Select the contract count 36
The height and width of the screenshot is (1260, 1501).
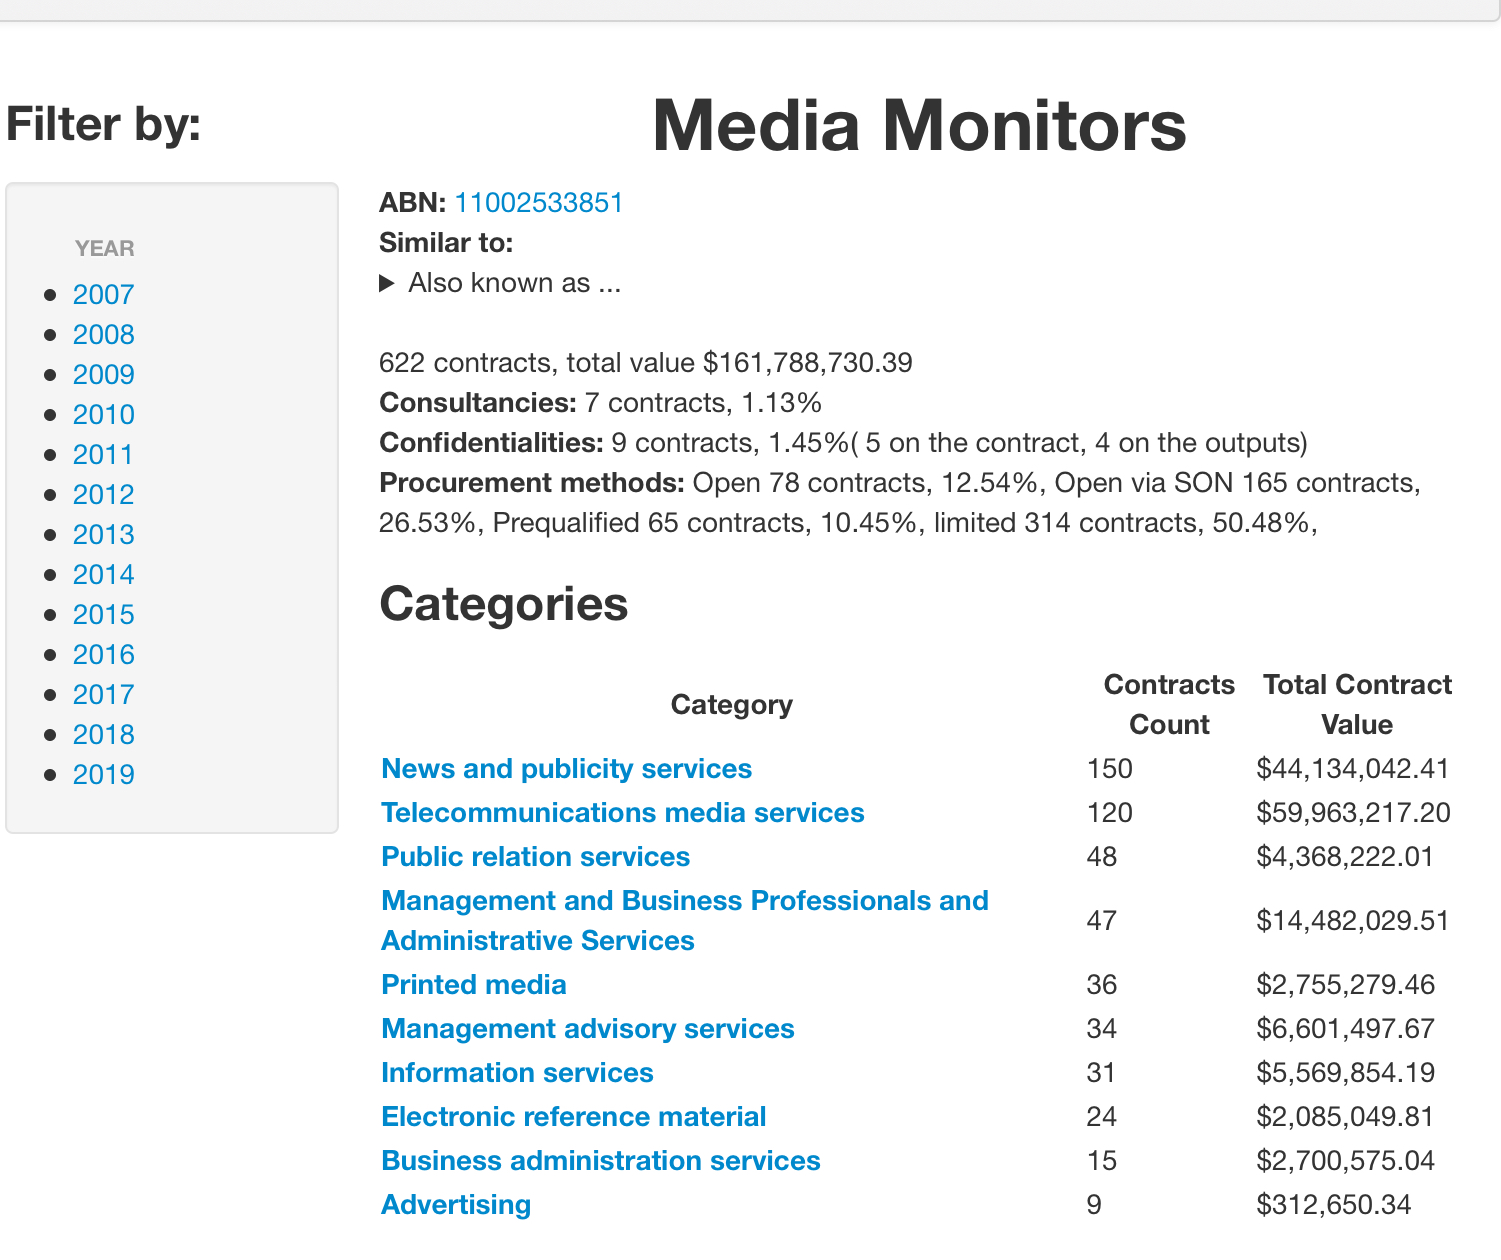coord(1101,985)
